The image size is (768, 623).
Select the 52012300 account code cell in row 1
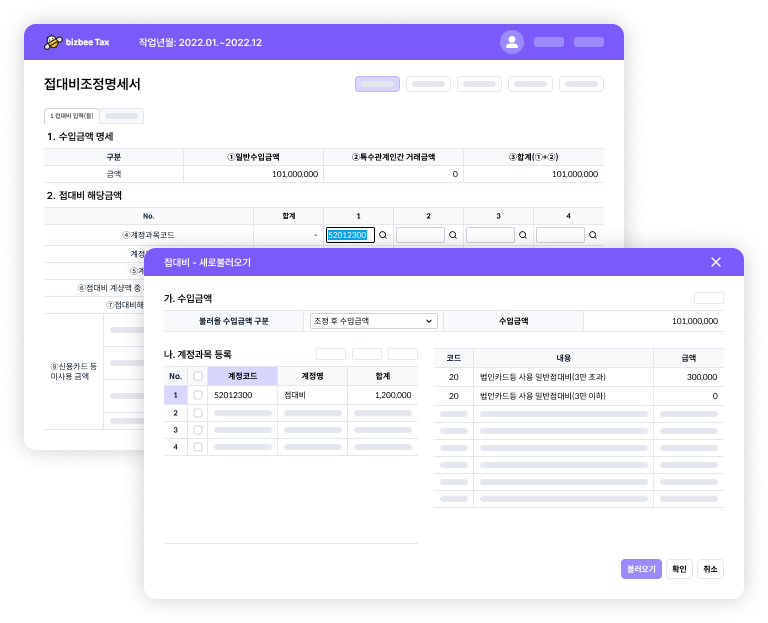coord(242,395)
